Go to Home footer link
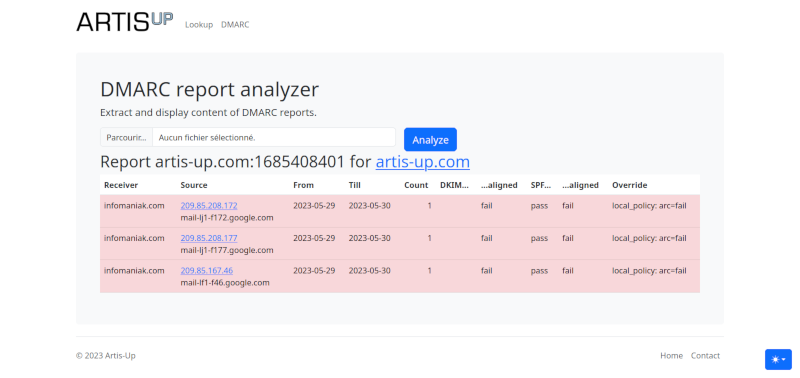800x378 pixels. click(671, 356)
